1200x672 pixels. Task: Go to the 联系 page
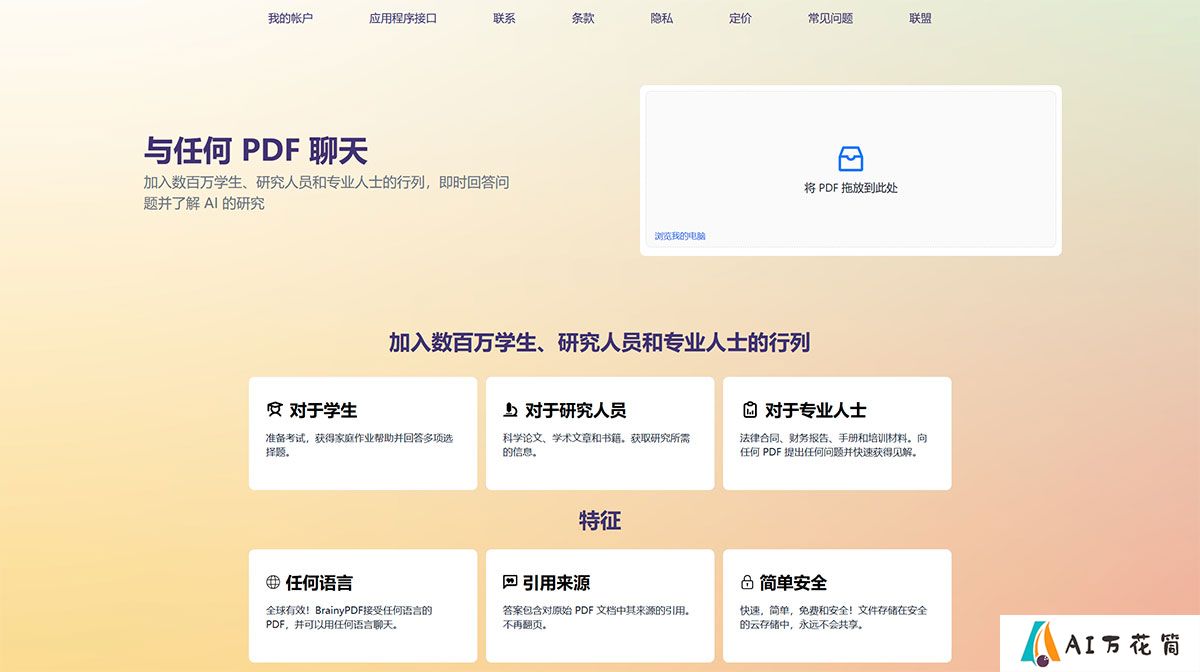[504, 18]
